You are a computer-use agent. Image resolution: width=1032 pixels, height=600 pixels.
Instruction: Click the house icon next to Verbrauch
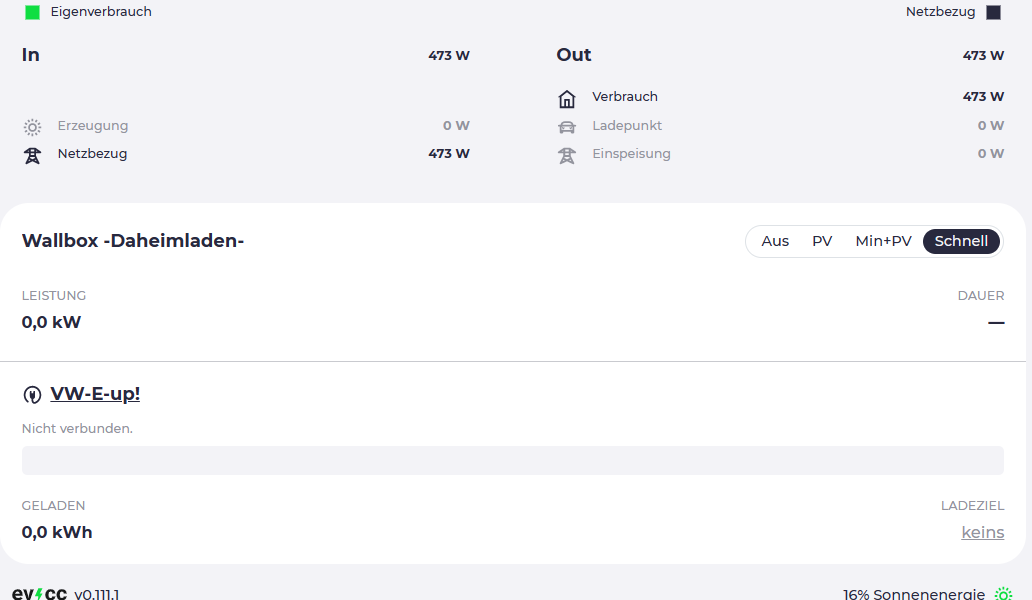(567, 99)
